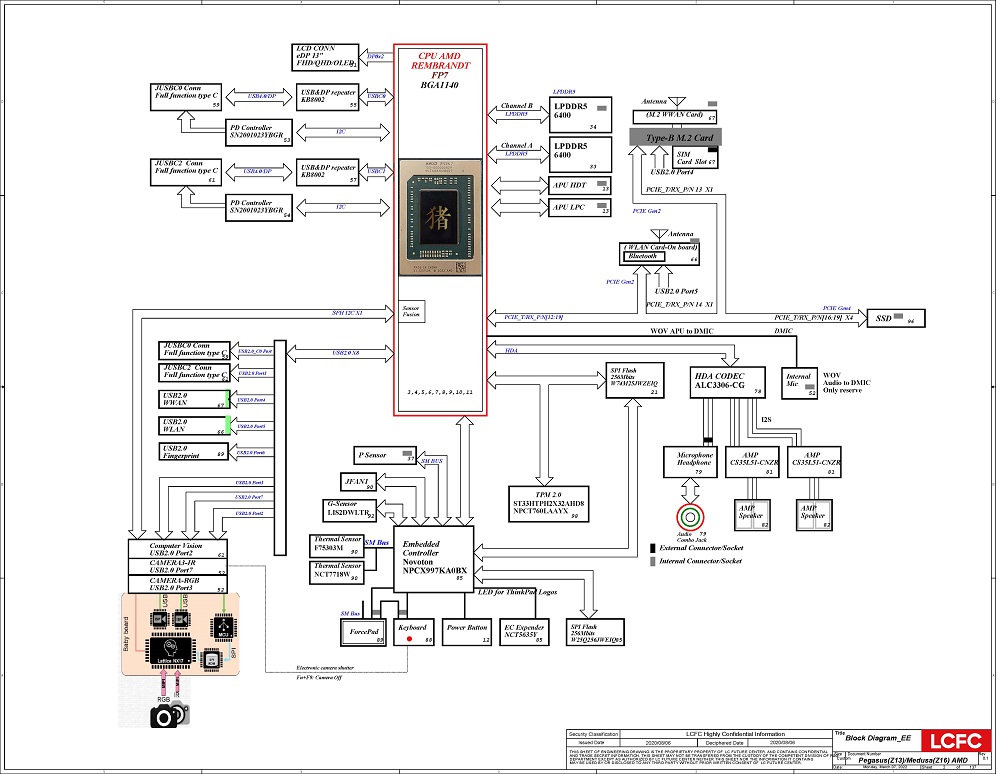Click the MCU chip icon on baby board
Screen dimensions: 1000x774
[x=223, y=626]
